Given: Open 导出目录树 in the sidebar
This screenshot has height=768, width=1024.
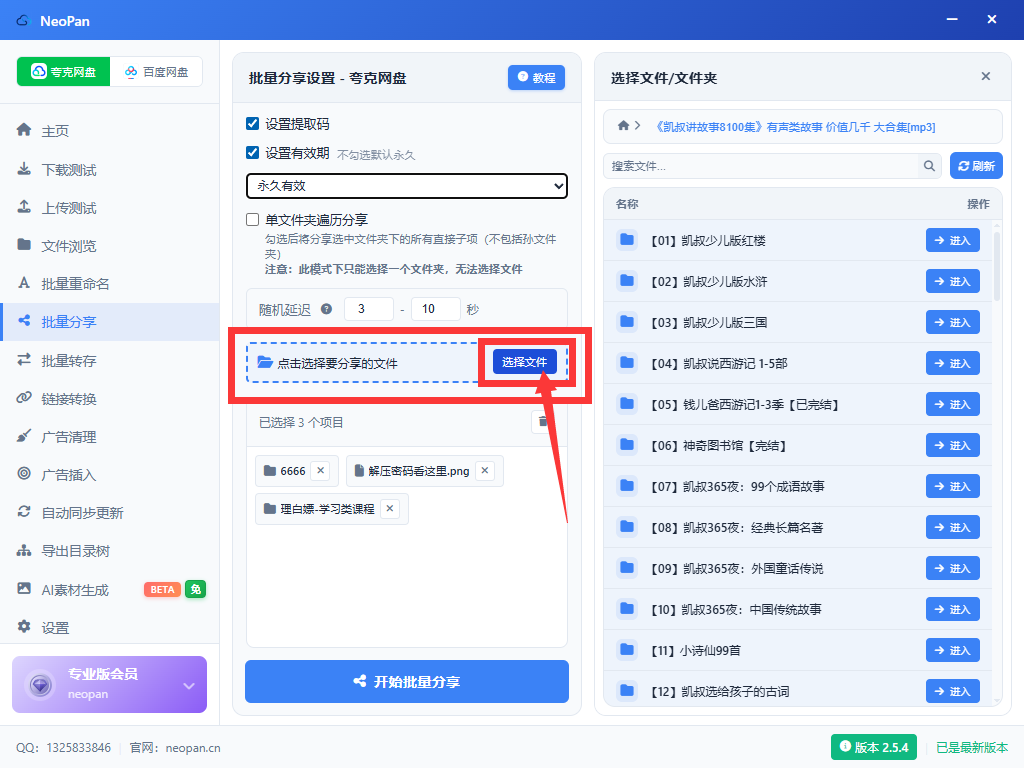Looking at the screenshot, I should pos(110,551).
